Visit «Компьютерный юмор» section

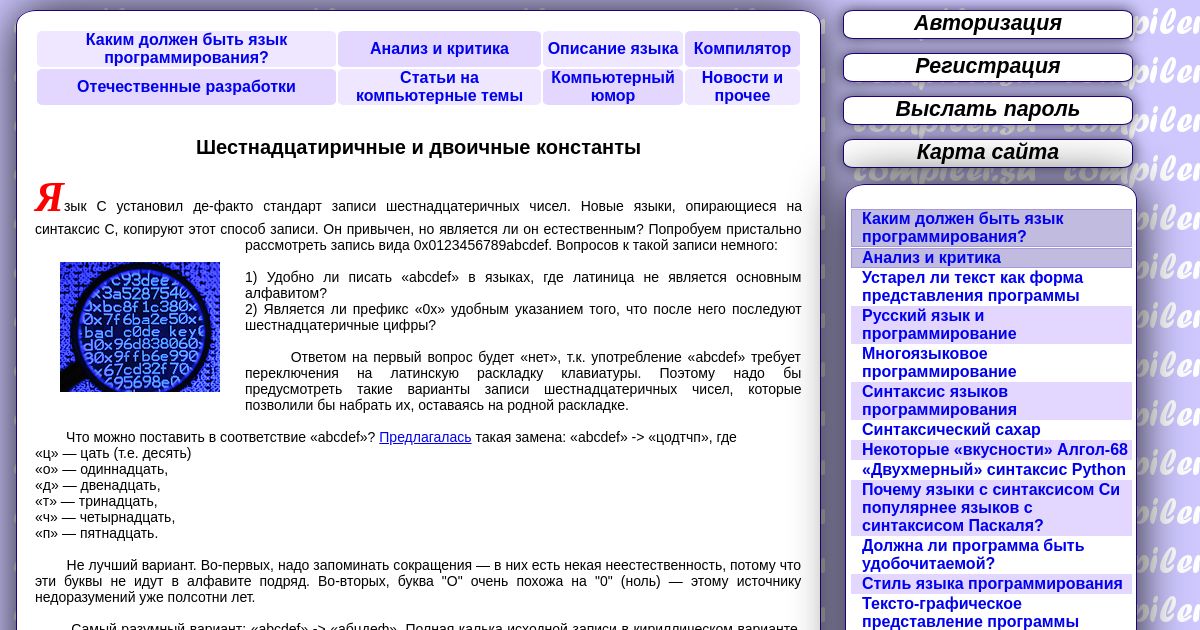[x=613, y=87]
